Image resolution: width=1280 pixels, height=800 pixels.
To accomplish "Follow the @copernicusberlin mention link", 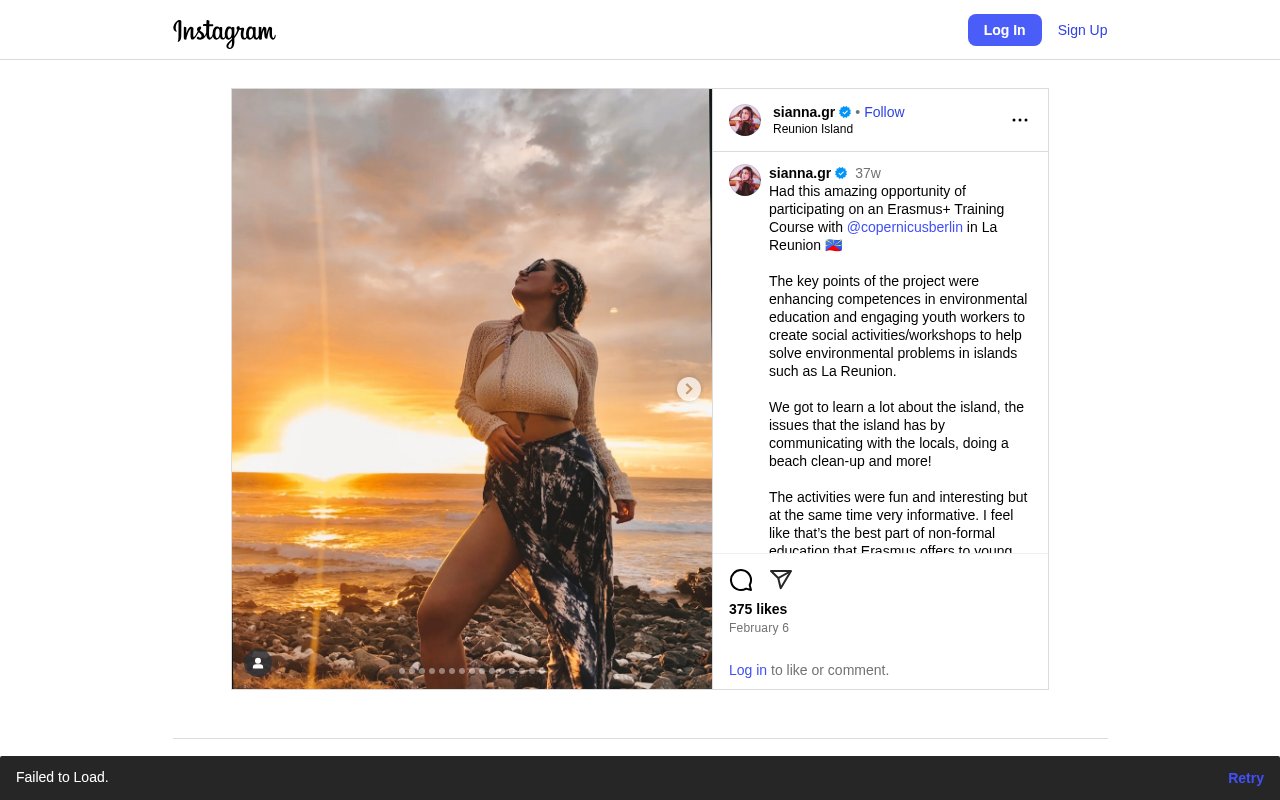I will (904, 227).
